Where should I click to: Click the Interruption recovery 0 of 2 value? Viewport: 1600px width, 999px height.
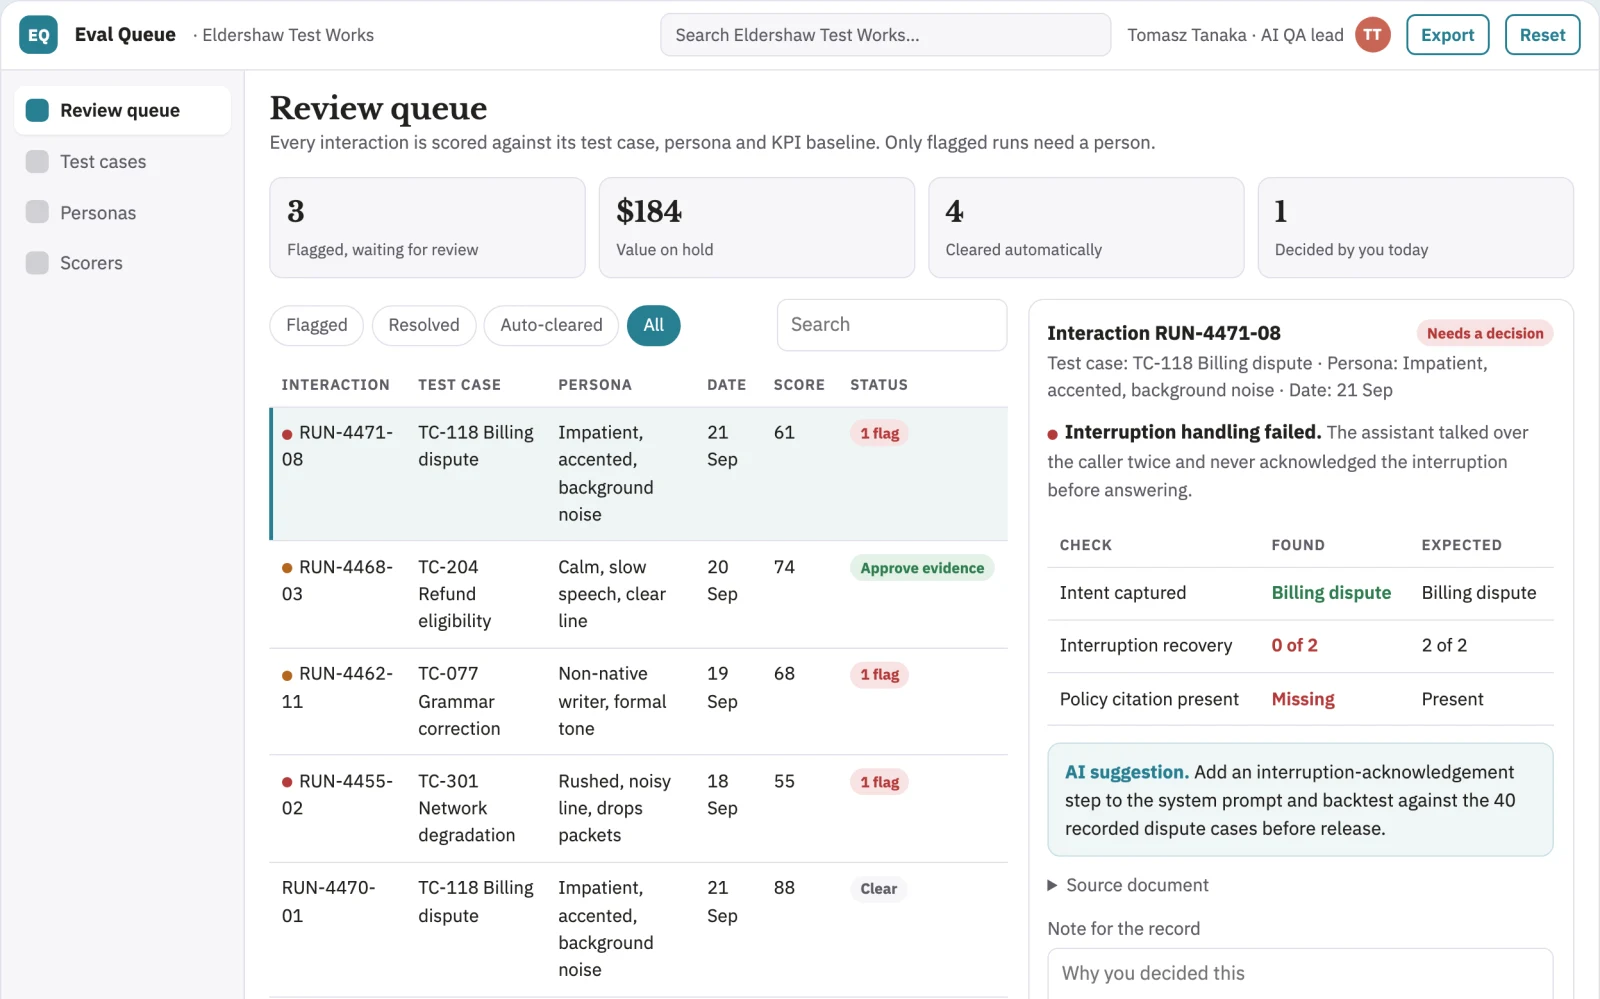pyautogui.click(x=1294, y=645)
